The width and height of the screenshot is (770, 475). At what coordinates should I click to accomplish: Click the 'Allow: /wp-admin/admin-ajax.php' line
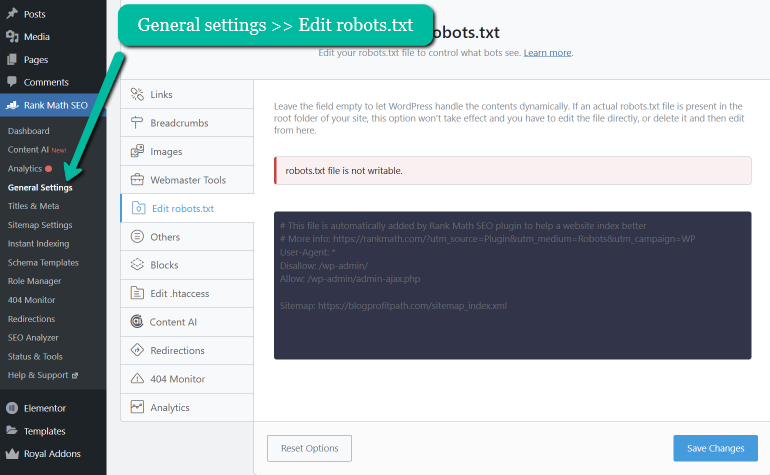click(x=350, y=279)
